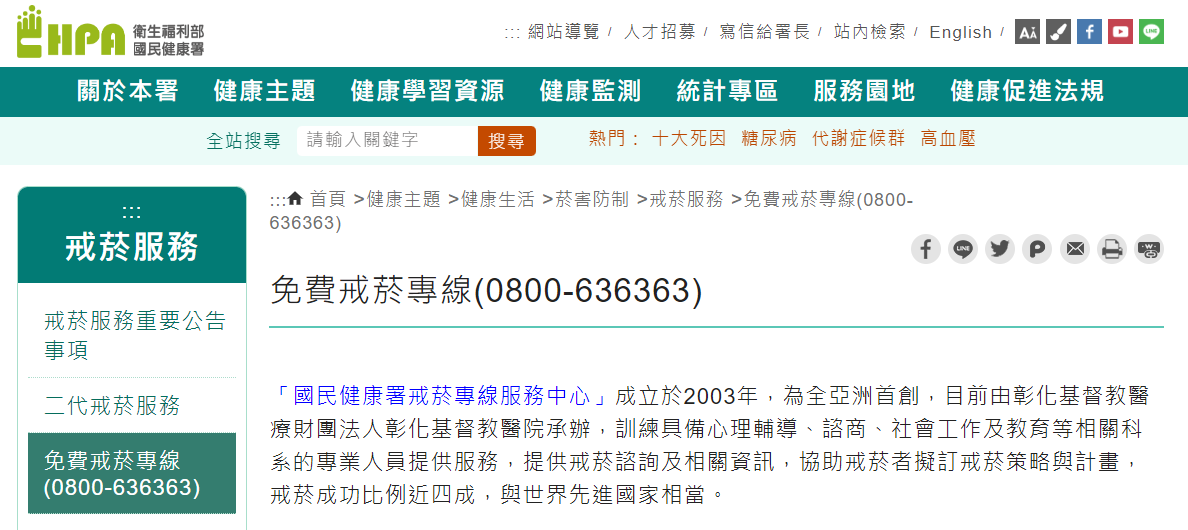Image resolution: width=1188 pixels, height=530 pixels.
Task: Share the page via Plurk icon
Action: pyautogui.click(x=1037, y=249)
